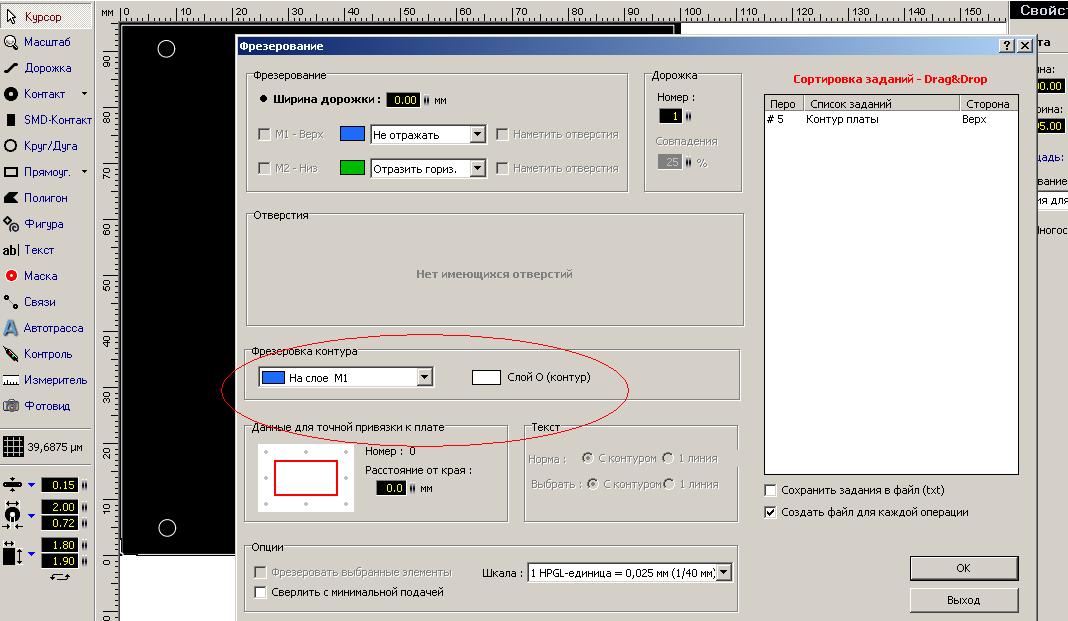Expand the Отразить гориз. mirror dropdown
Screen dimensions: 1068x621
click(x=477, y=168)
